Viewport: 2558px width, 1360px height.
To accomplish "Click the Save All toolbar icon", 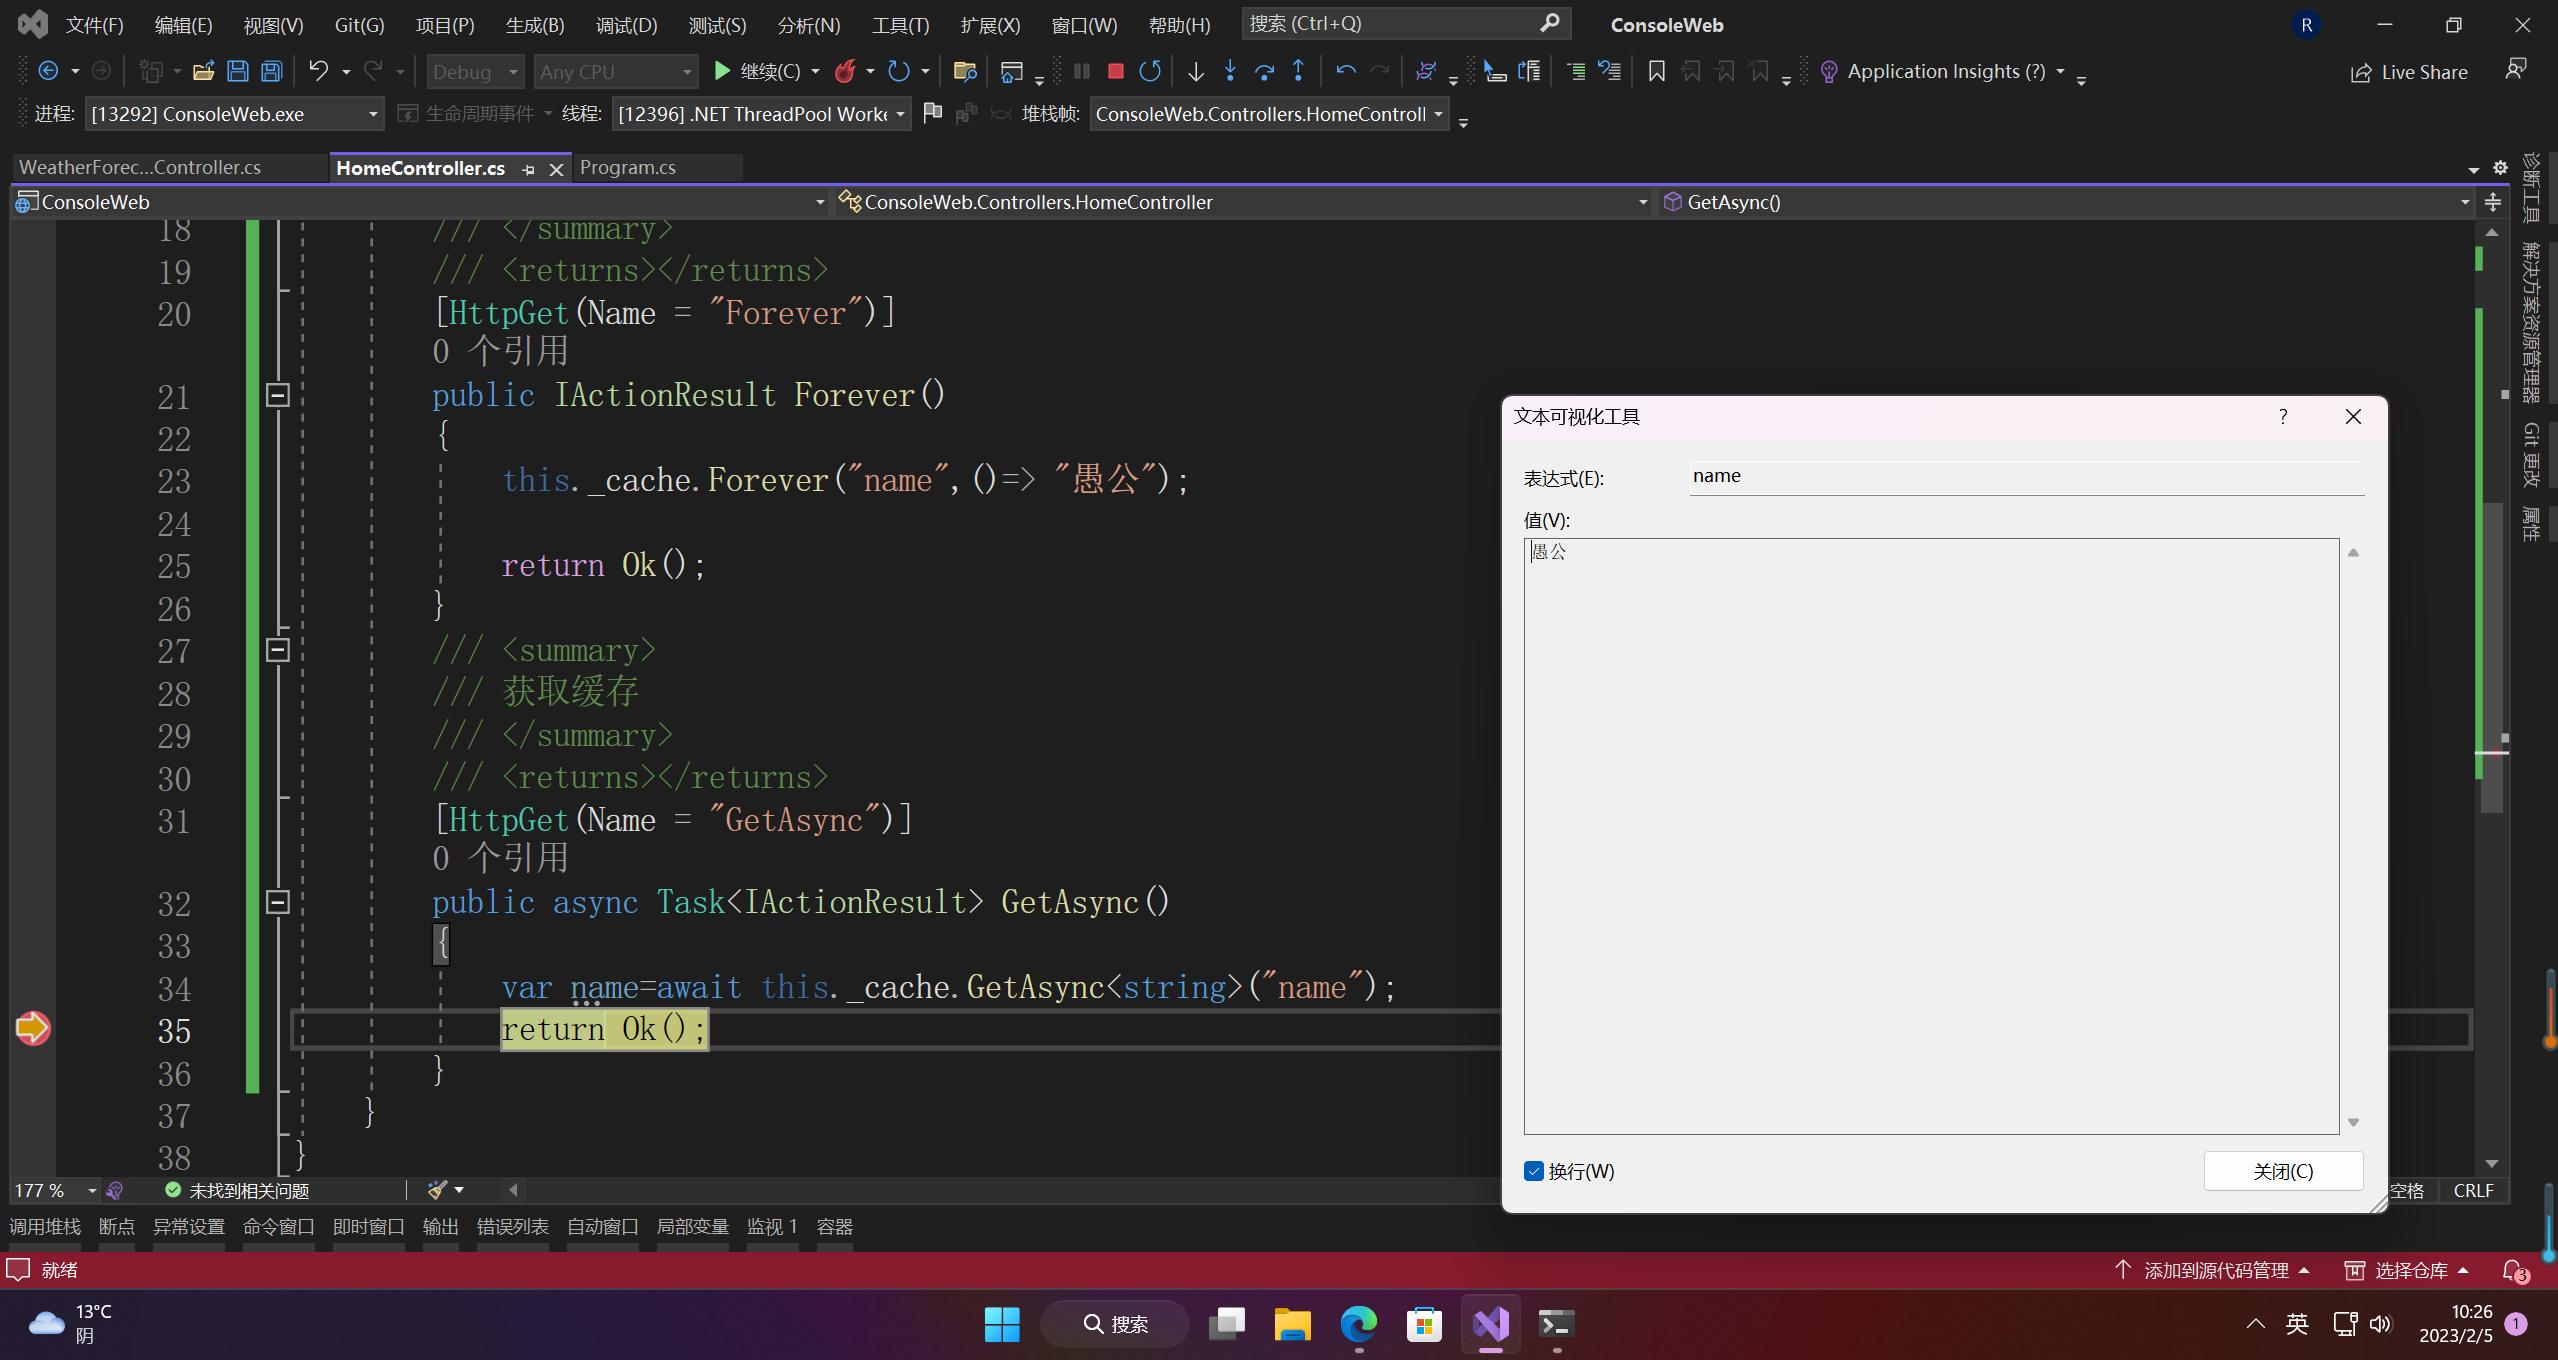I will pos(272,72).
